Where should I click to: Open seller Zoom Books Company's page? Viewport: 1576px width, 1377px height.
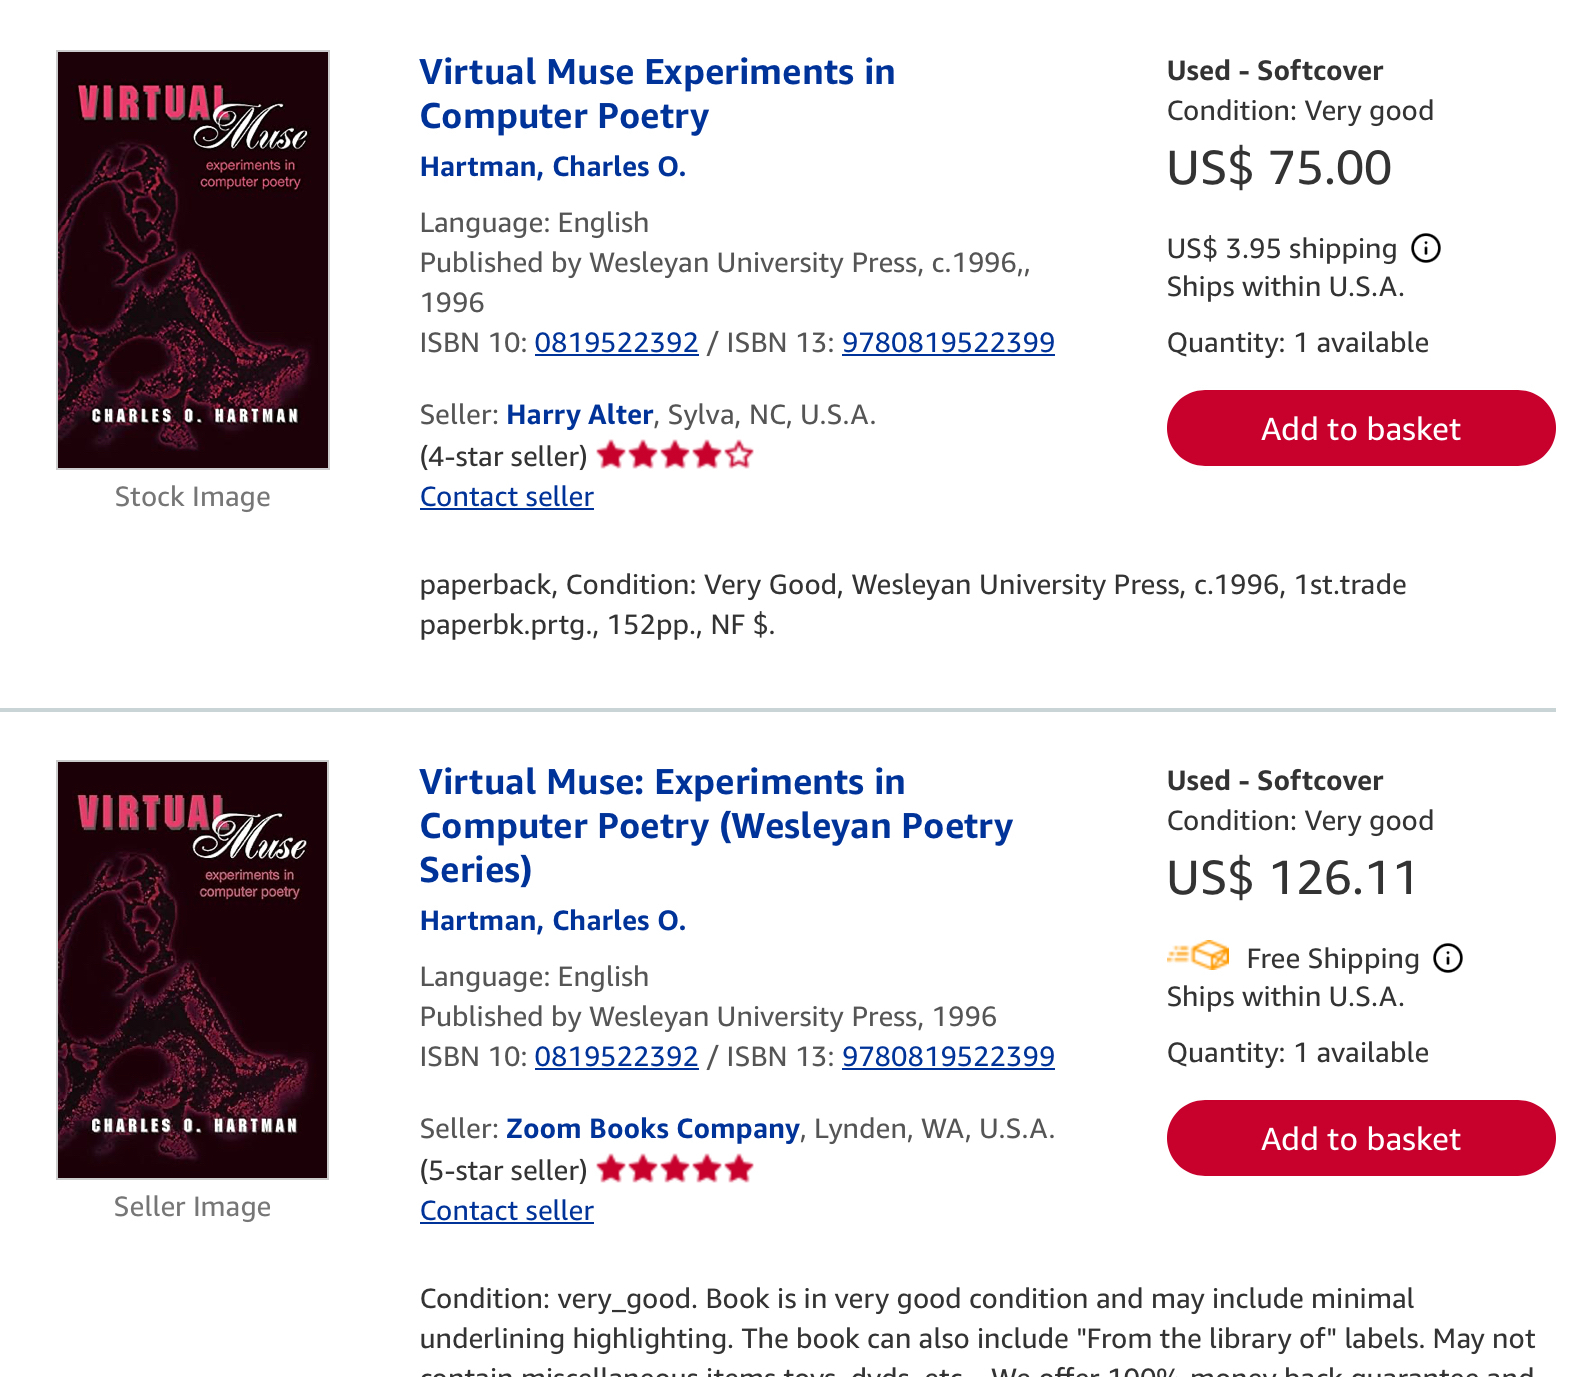coord(653,1129)
